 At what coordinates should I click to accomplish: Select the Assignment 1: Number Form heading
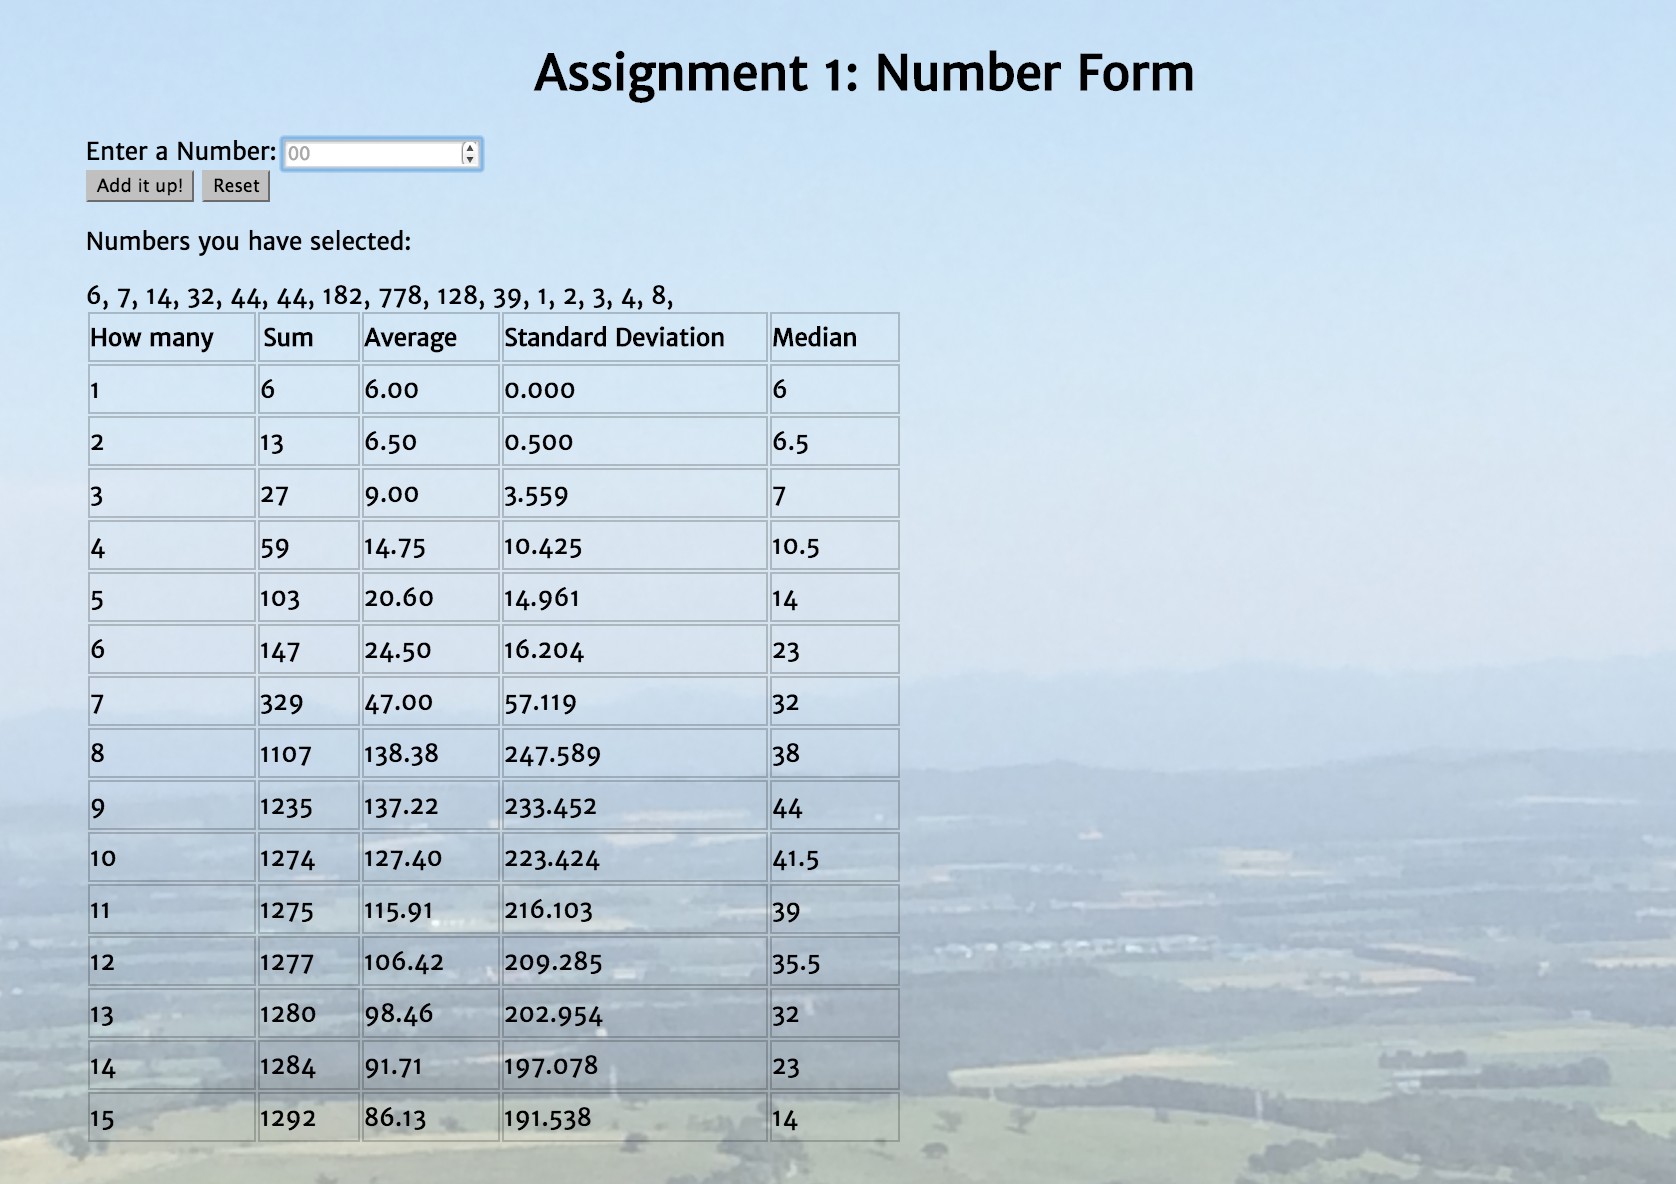pyautogui.click(x=864, y=73)
